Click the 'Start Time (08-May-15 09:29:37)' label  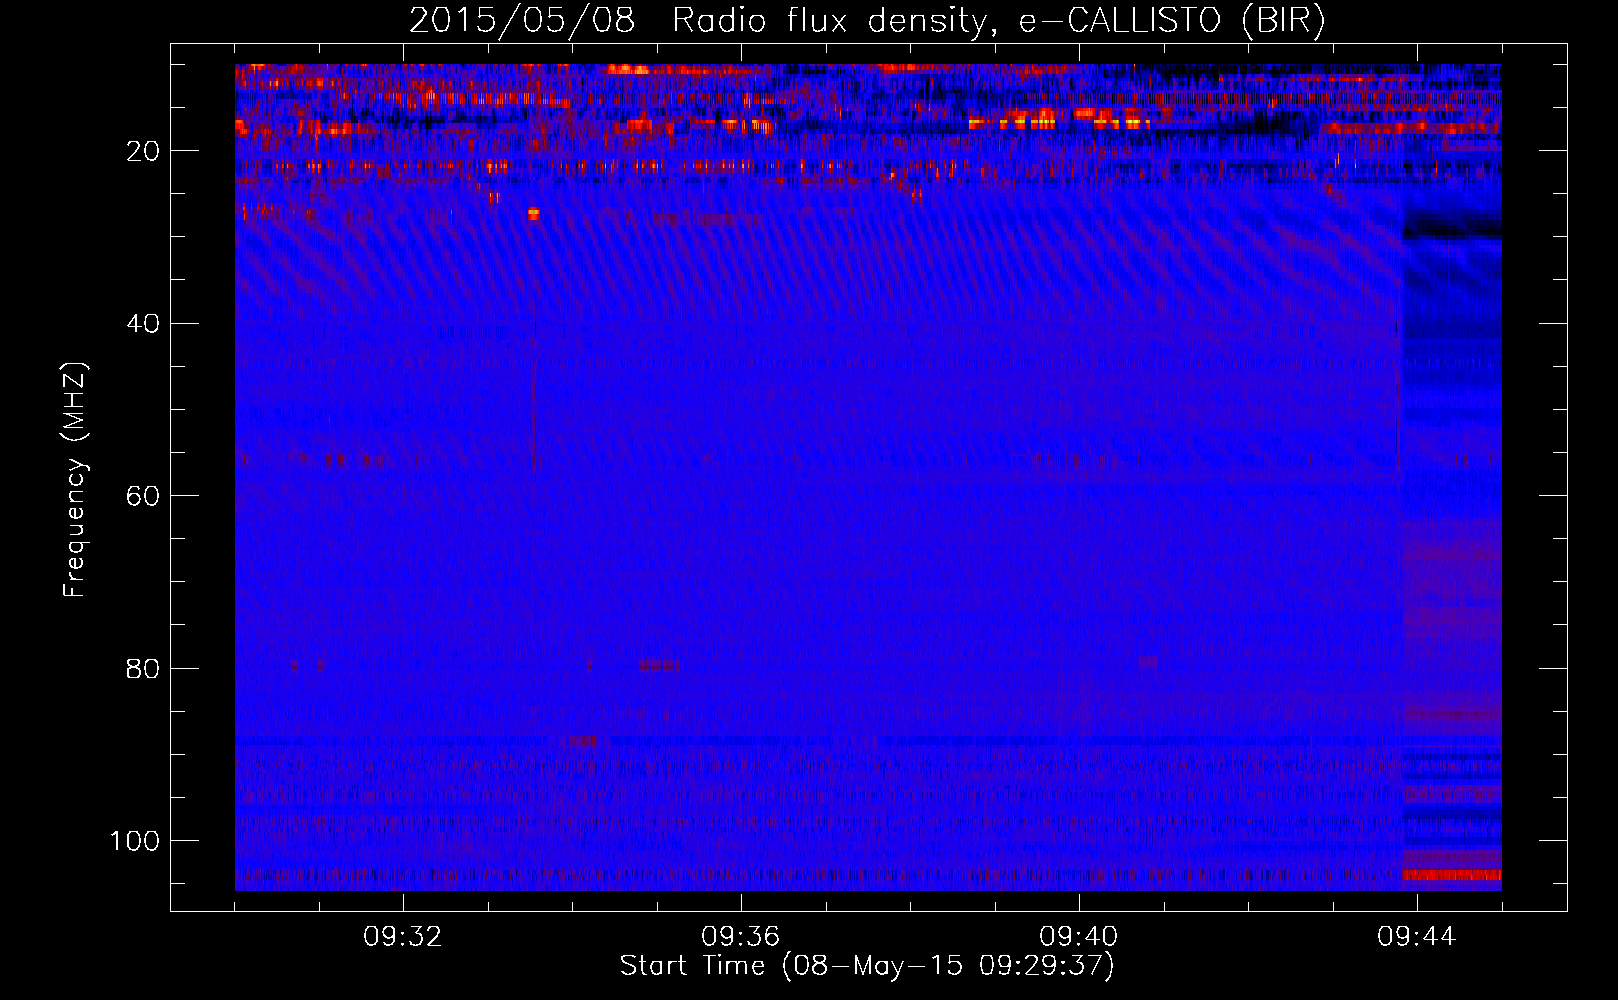tap(867, 966)
